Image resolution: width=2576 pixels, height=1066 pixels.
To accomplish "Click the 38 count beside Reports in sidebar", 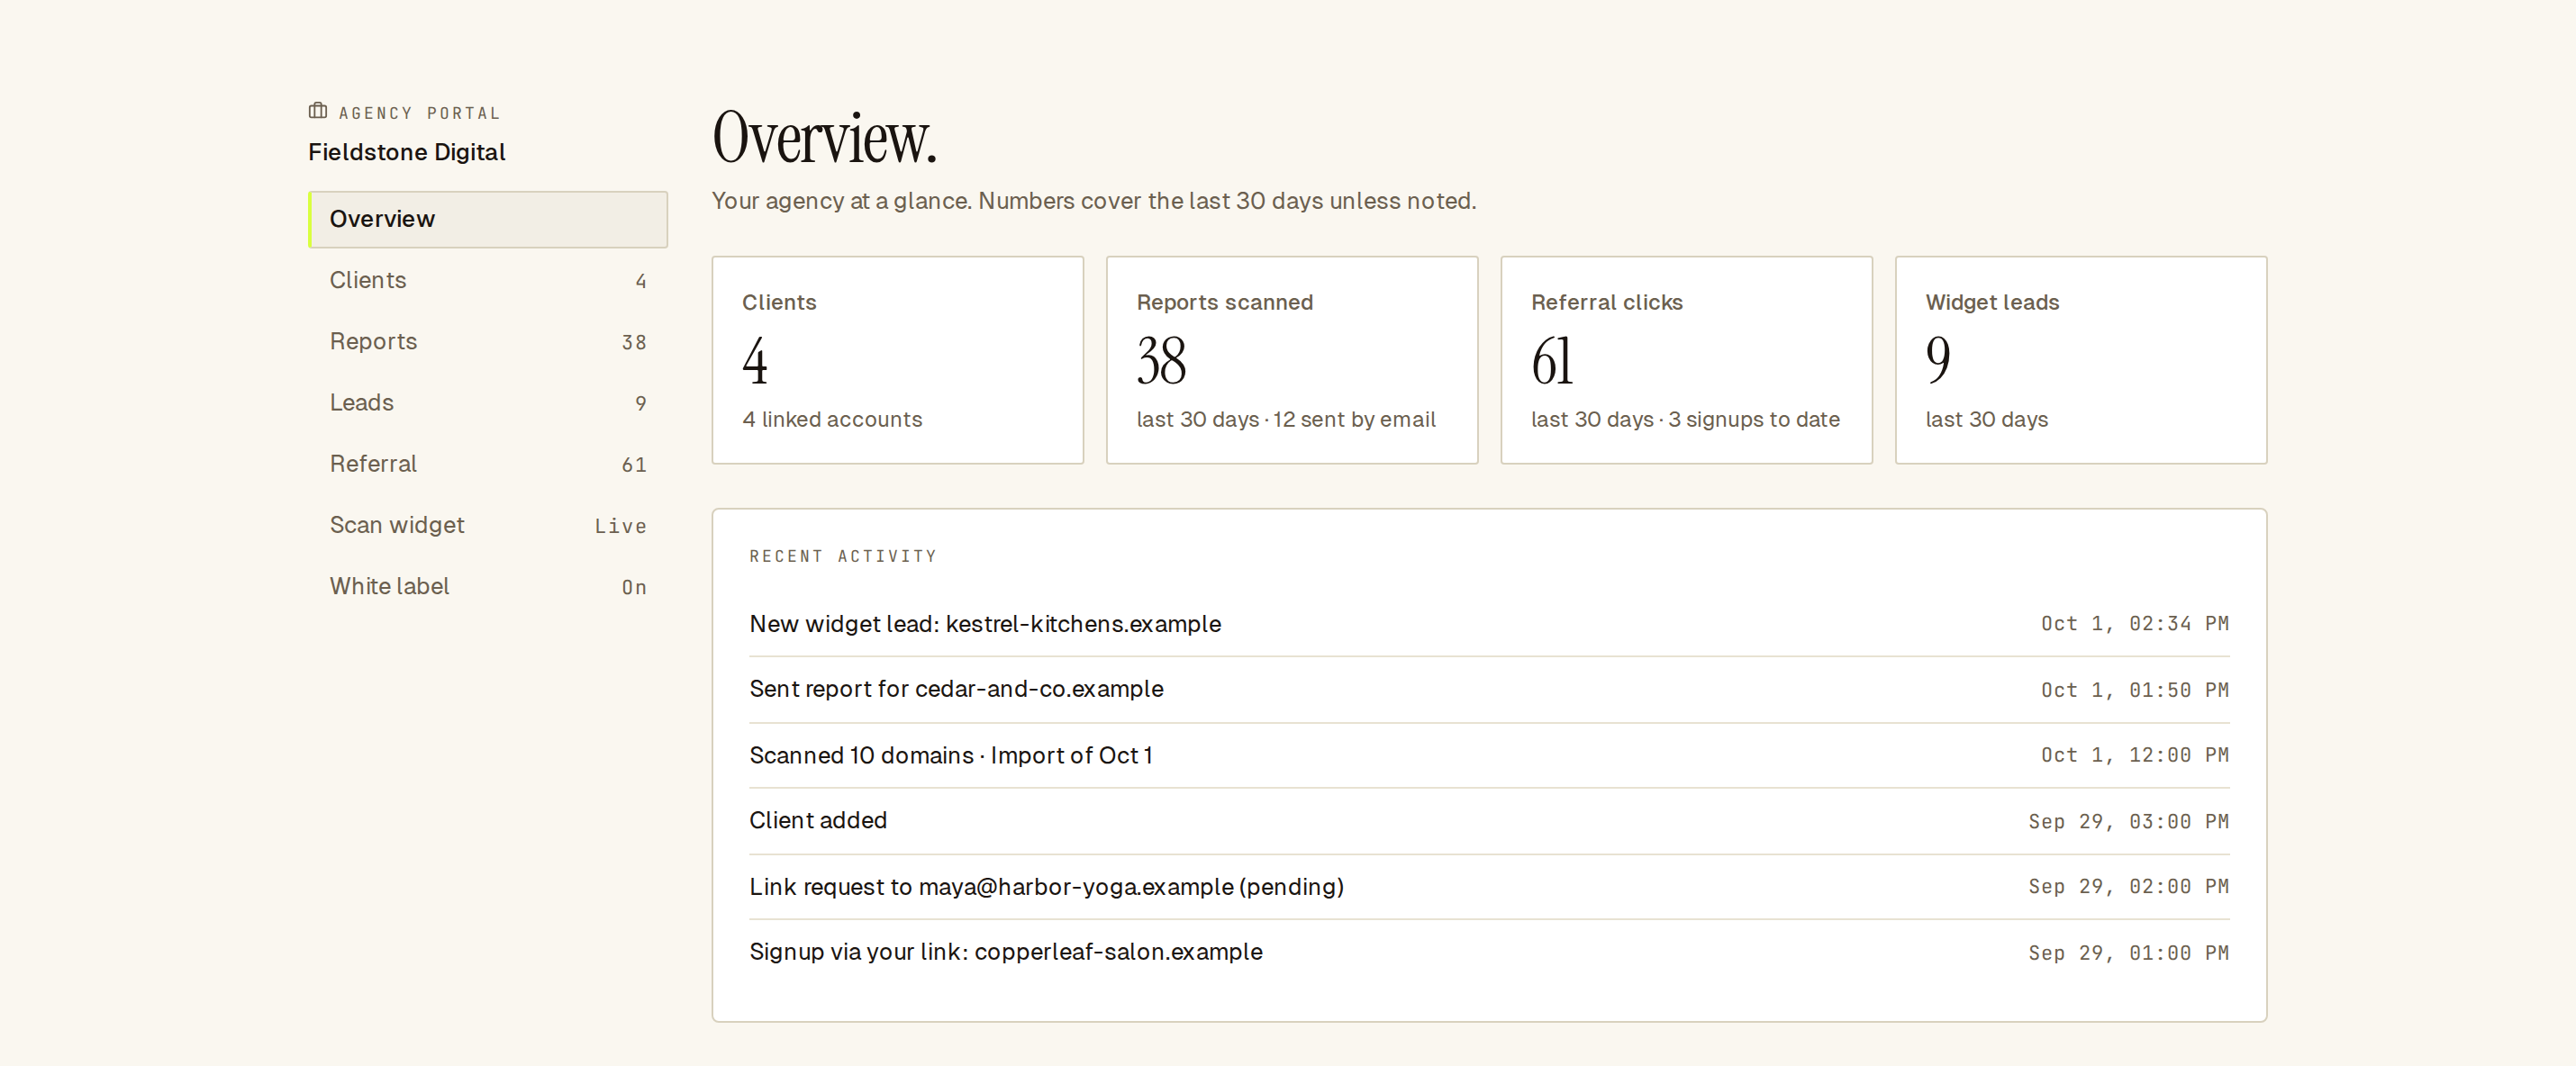I will [634, 342].
